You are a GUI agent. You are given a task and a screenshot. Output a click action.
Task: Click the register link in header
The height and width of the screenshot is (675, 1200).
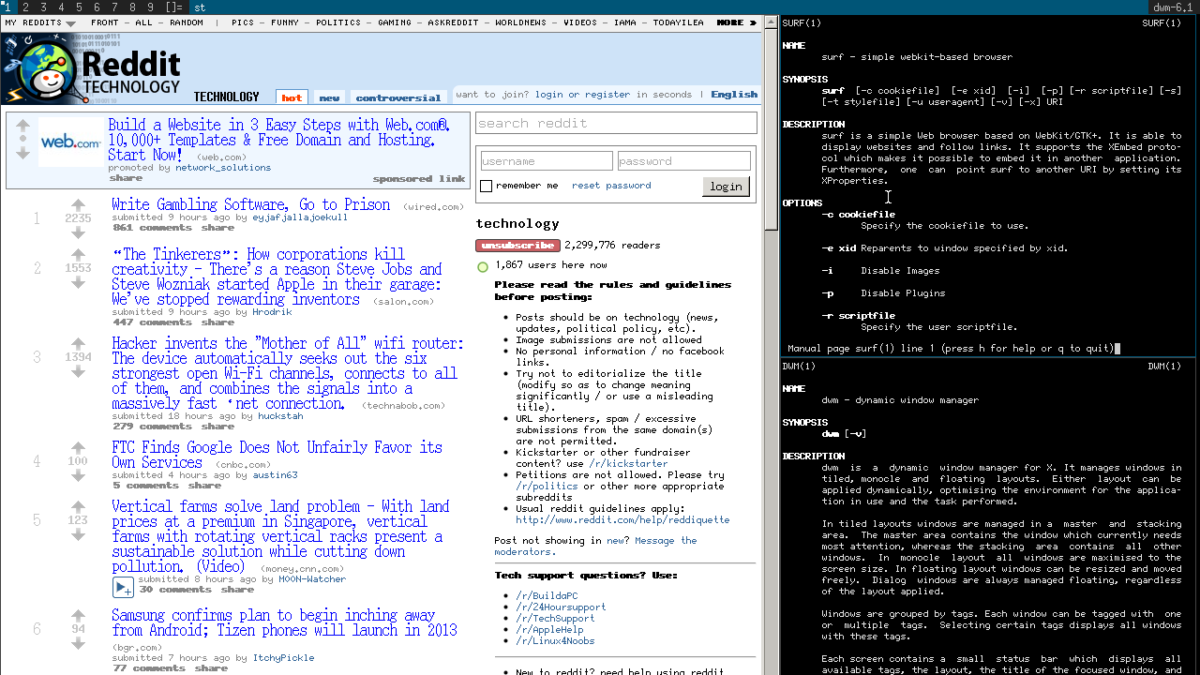[x=608, y=95]
